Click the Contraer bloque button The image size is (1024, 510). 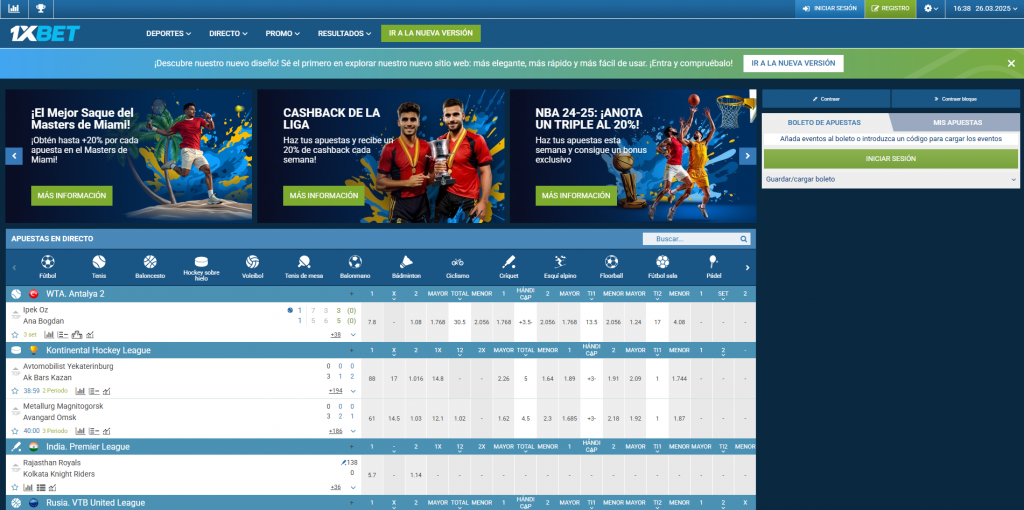955,99
